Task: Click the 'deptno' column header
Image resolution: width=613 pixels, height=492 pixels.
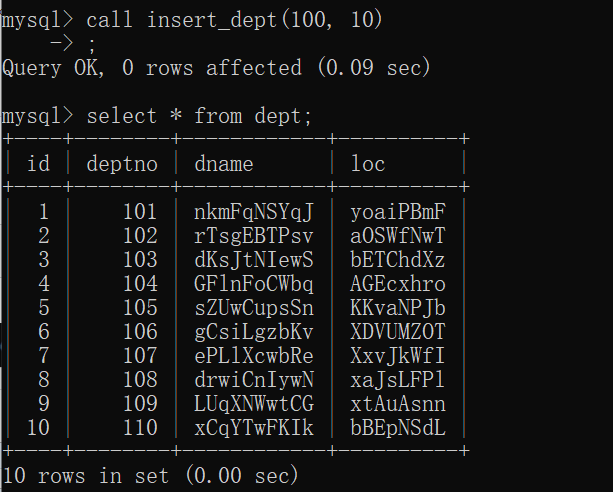Action: click(122, 163)
